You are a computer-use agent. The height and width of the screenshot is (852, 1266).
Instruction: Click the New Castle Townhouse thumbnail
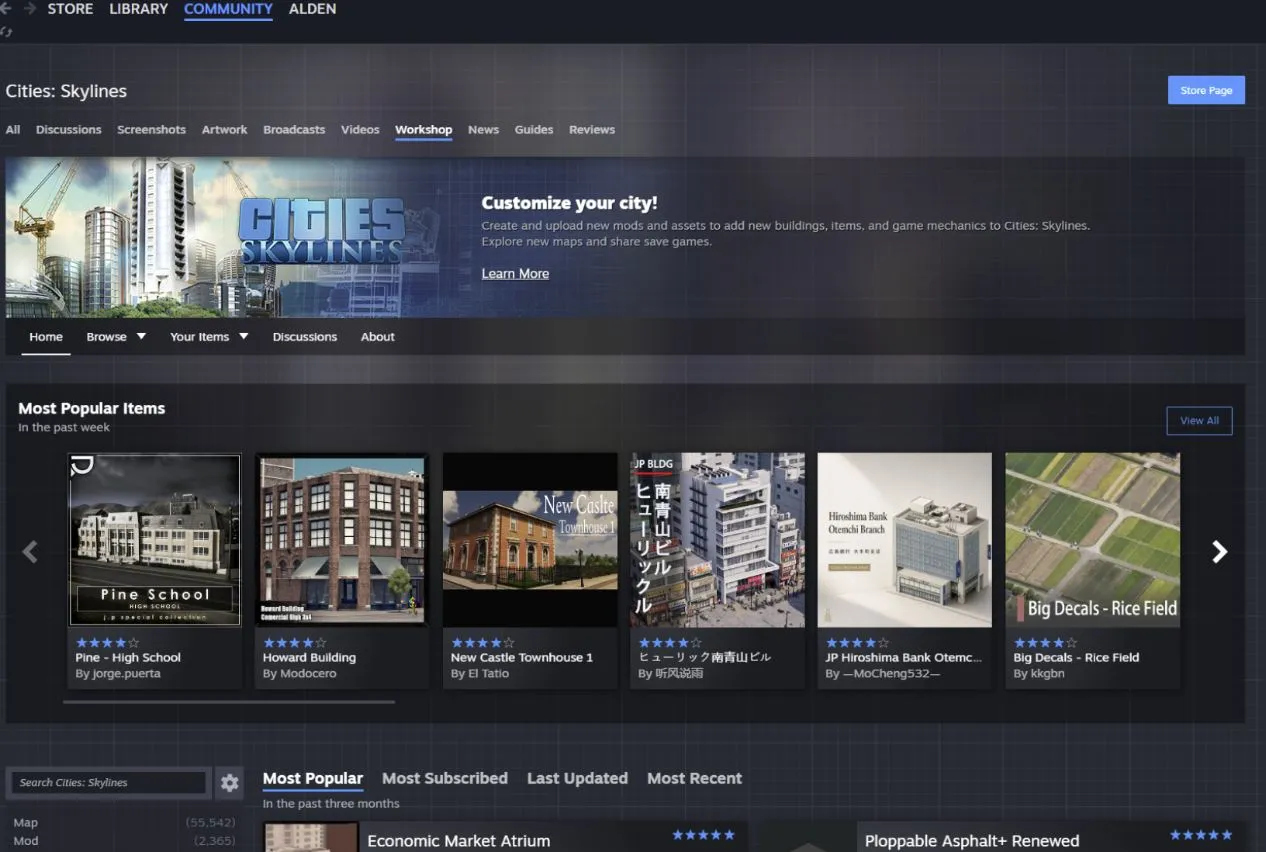(x=530, y=540)
